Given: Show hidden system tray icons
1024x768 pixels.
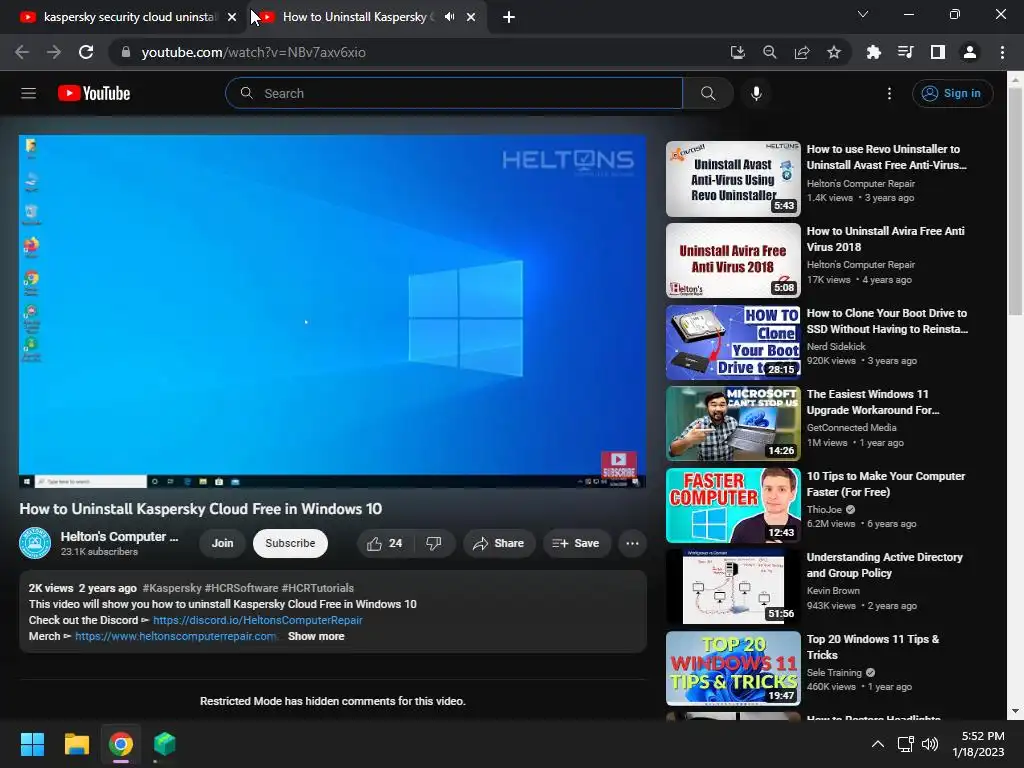Looking at the screenshot, I should tap(878, 744).
